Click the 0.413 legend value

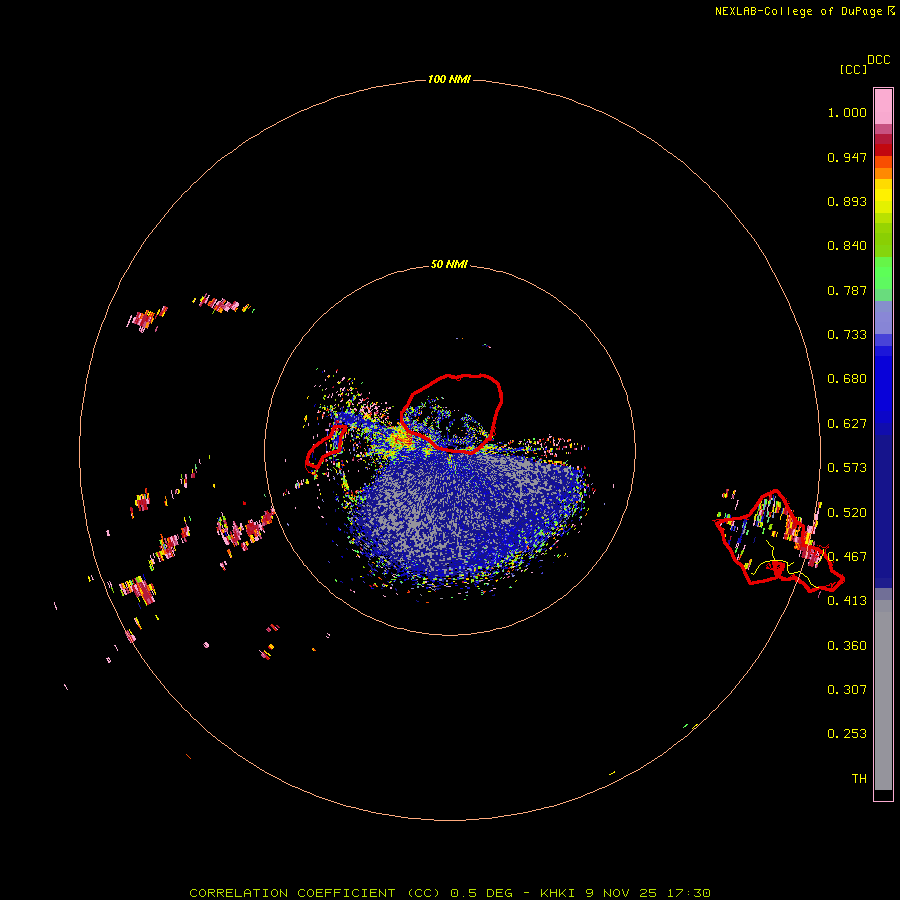tap(847, 601)
